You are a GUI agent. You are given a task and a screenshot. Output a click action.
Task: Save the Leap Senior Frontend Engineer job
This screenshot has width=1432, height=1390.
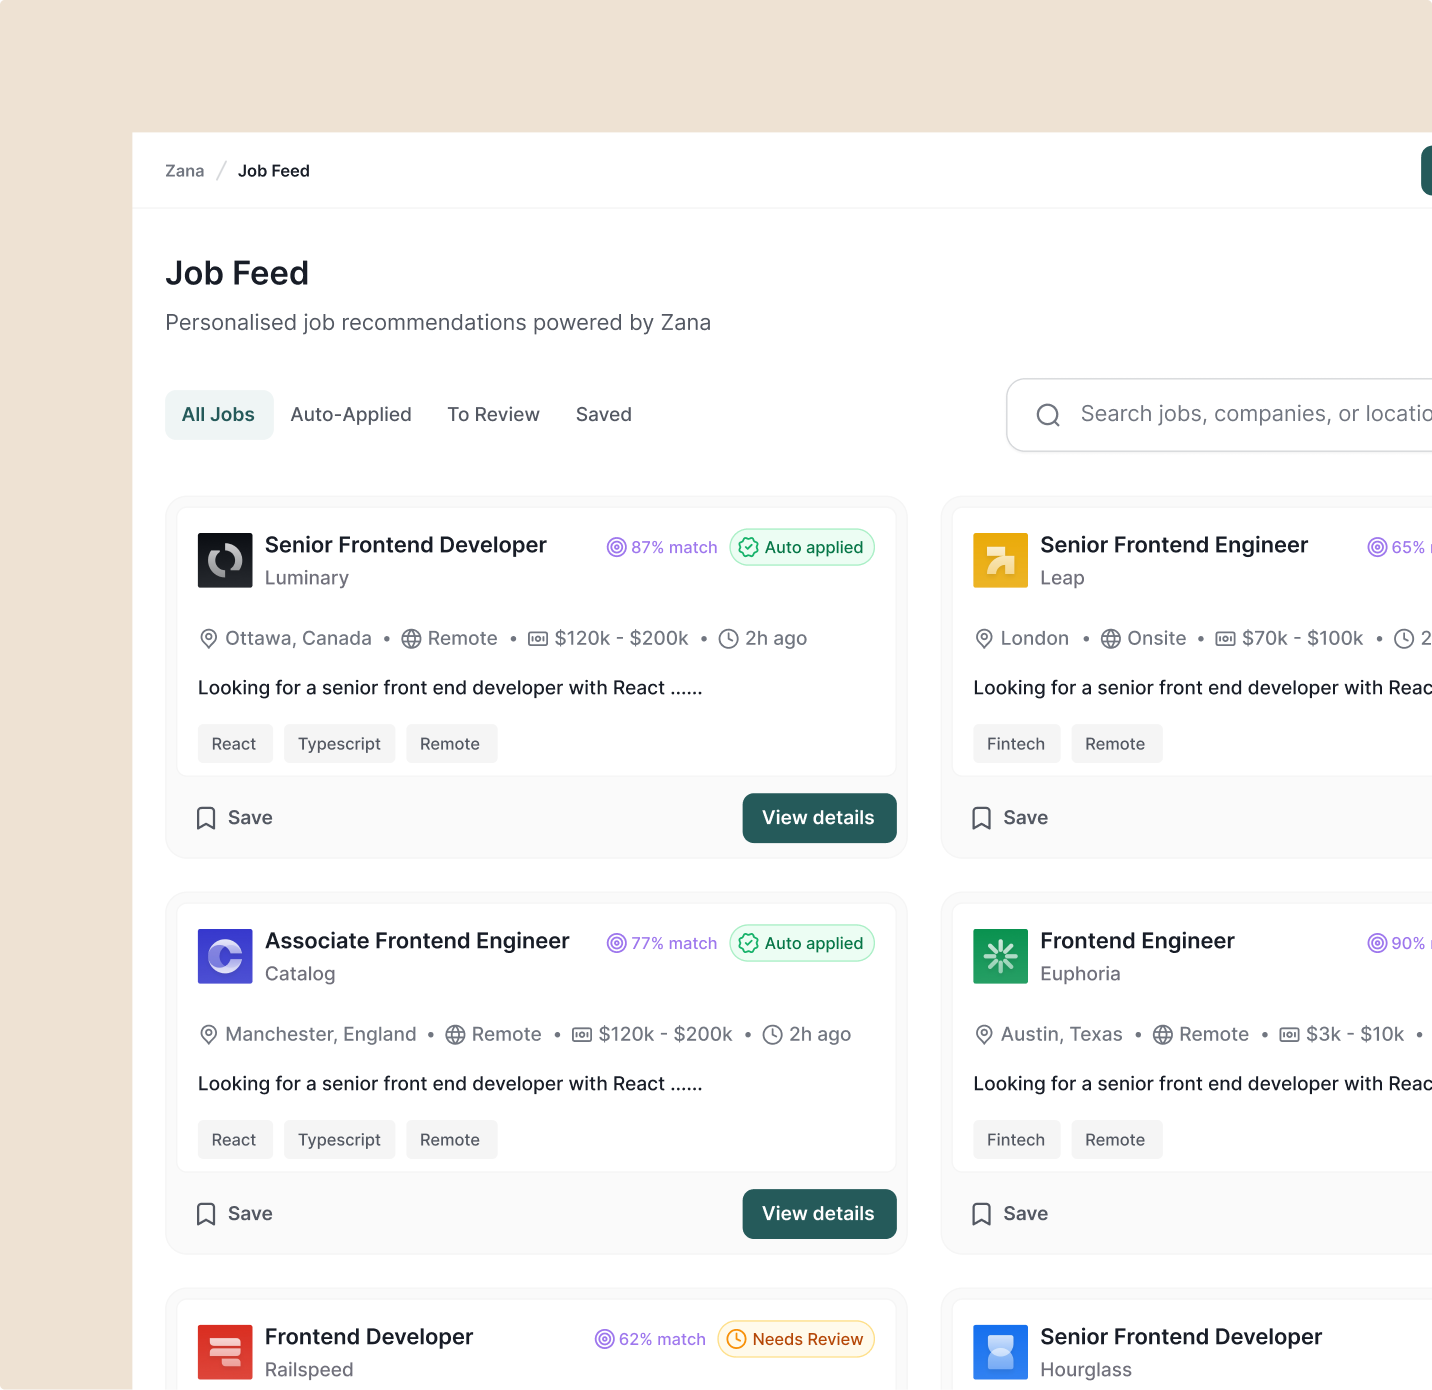point(1011,818)
